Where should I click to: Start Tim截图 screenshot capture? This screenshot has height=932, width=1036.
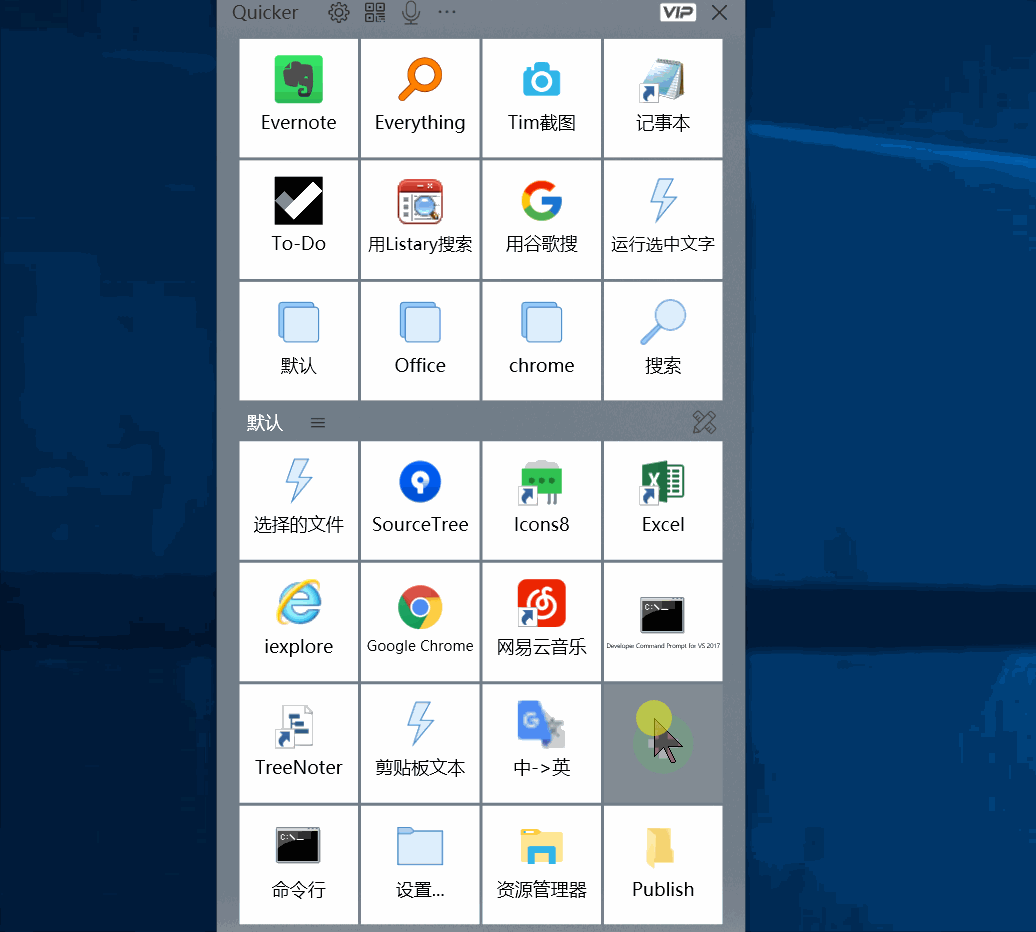(541, 98)
